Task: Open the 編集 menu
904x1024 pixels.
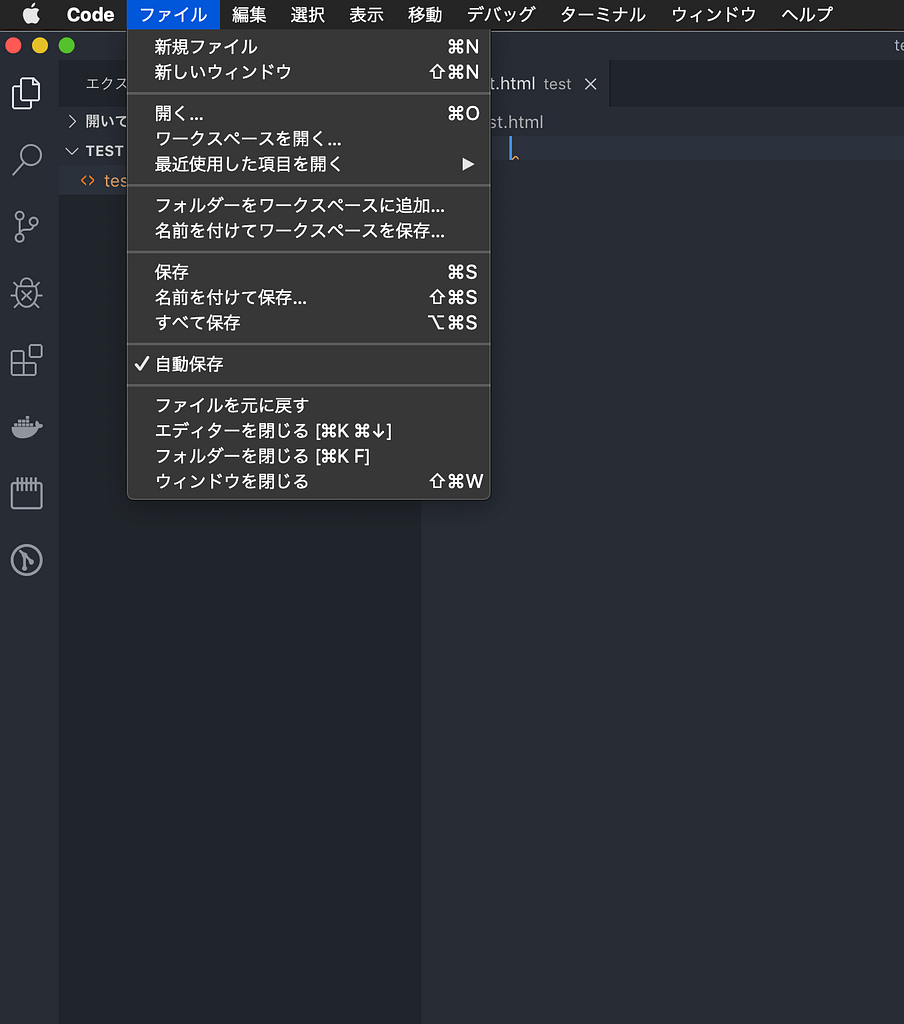Action: coord(249,14)
